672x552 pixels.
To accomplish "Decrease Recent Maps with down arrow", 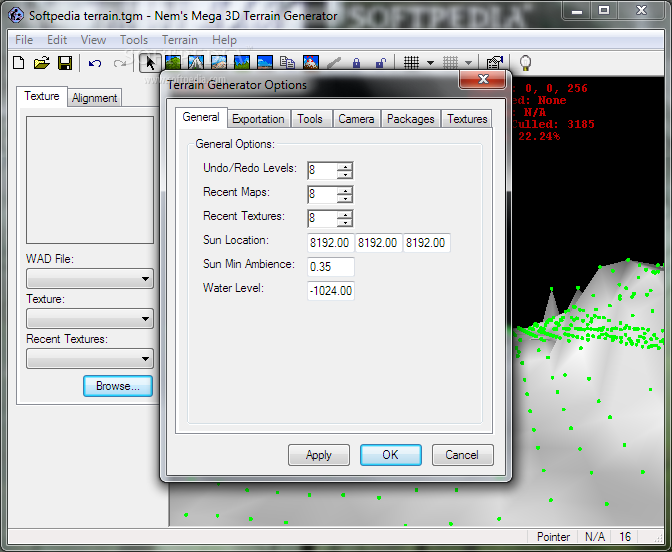I will (x=345, y=198).
